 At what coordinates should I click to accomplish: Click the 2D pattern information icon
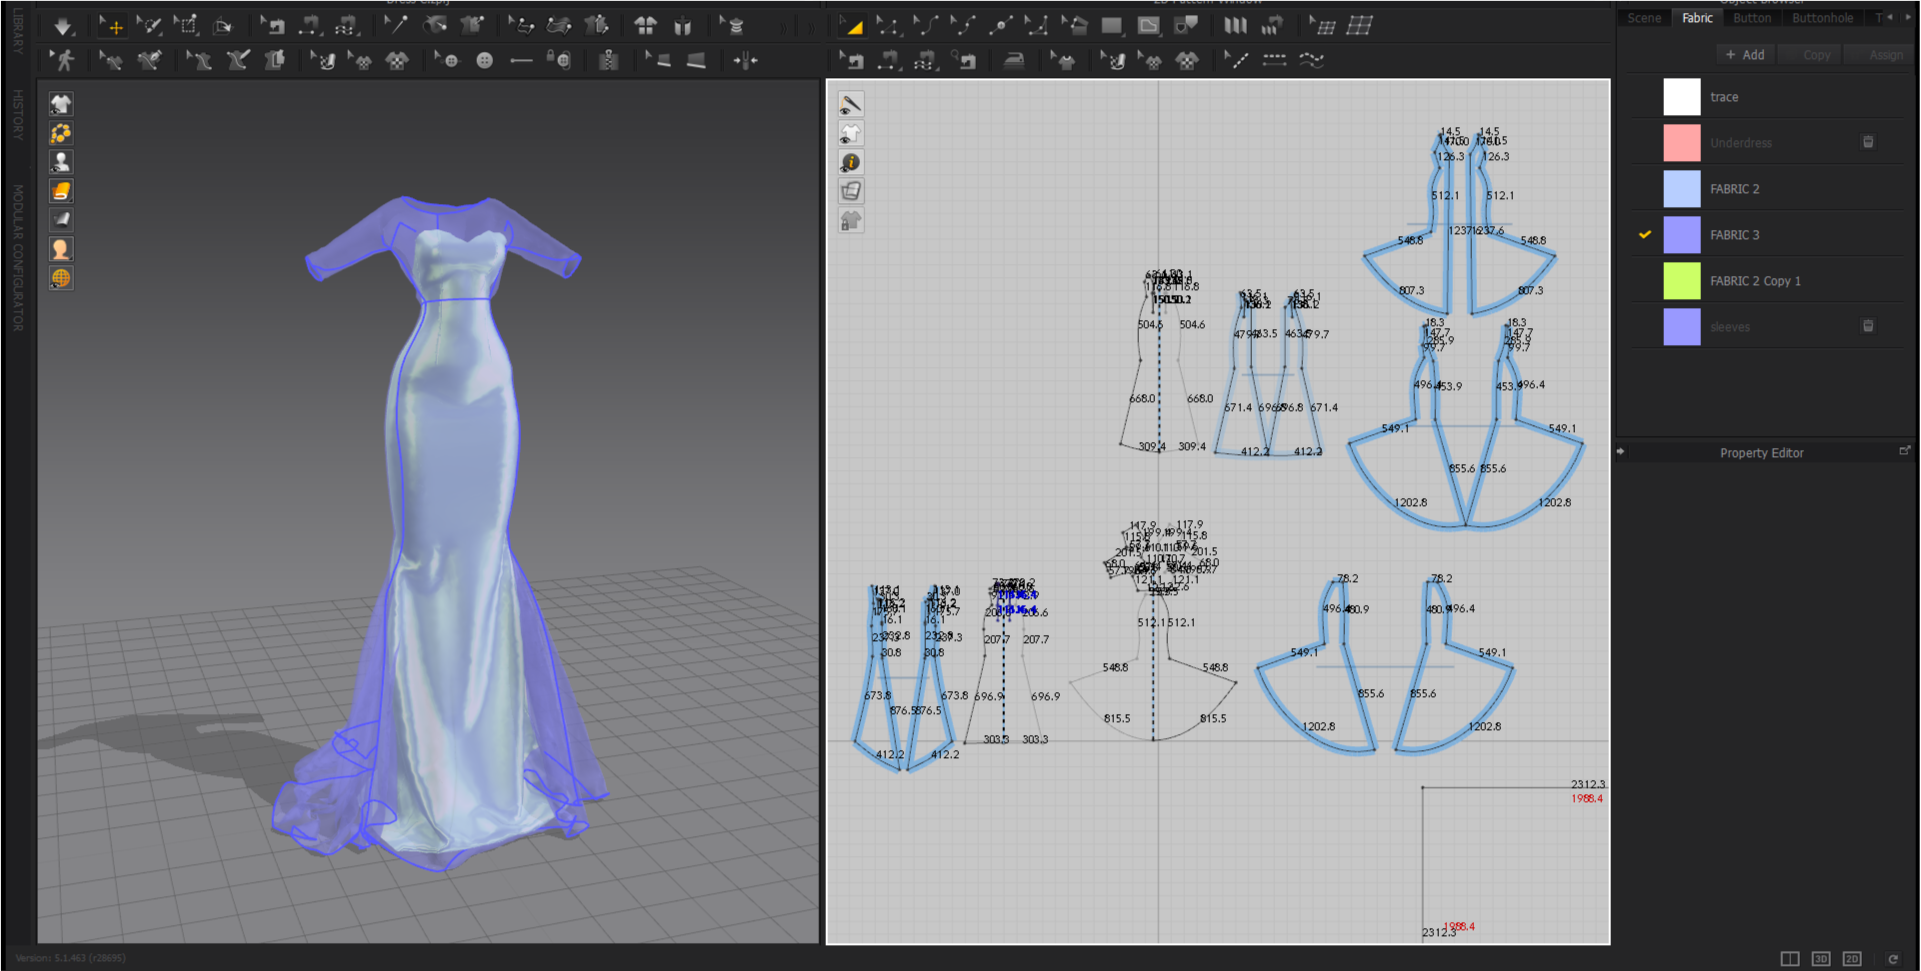click(x=850, y=162)
